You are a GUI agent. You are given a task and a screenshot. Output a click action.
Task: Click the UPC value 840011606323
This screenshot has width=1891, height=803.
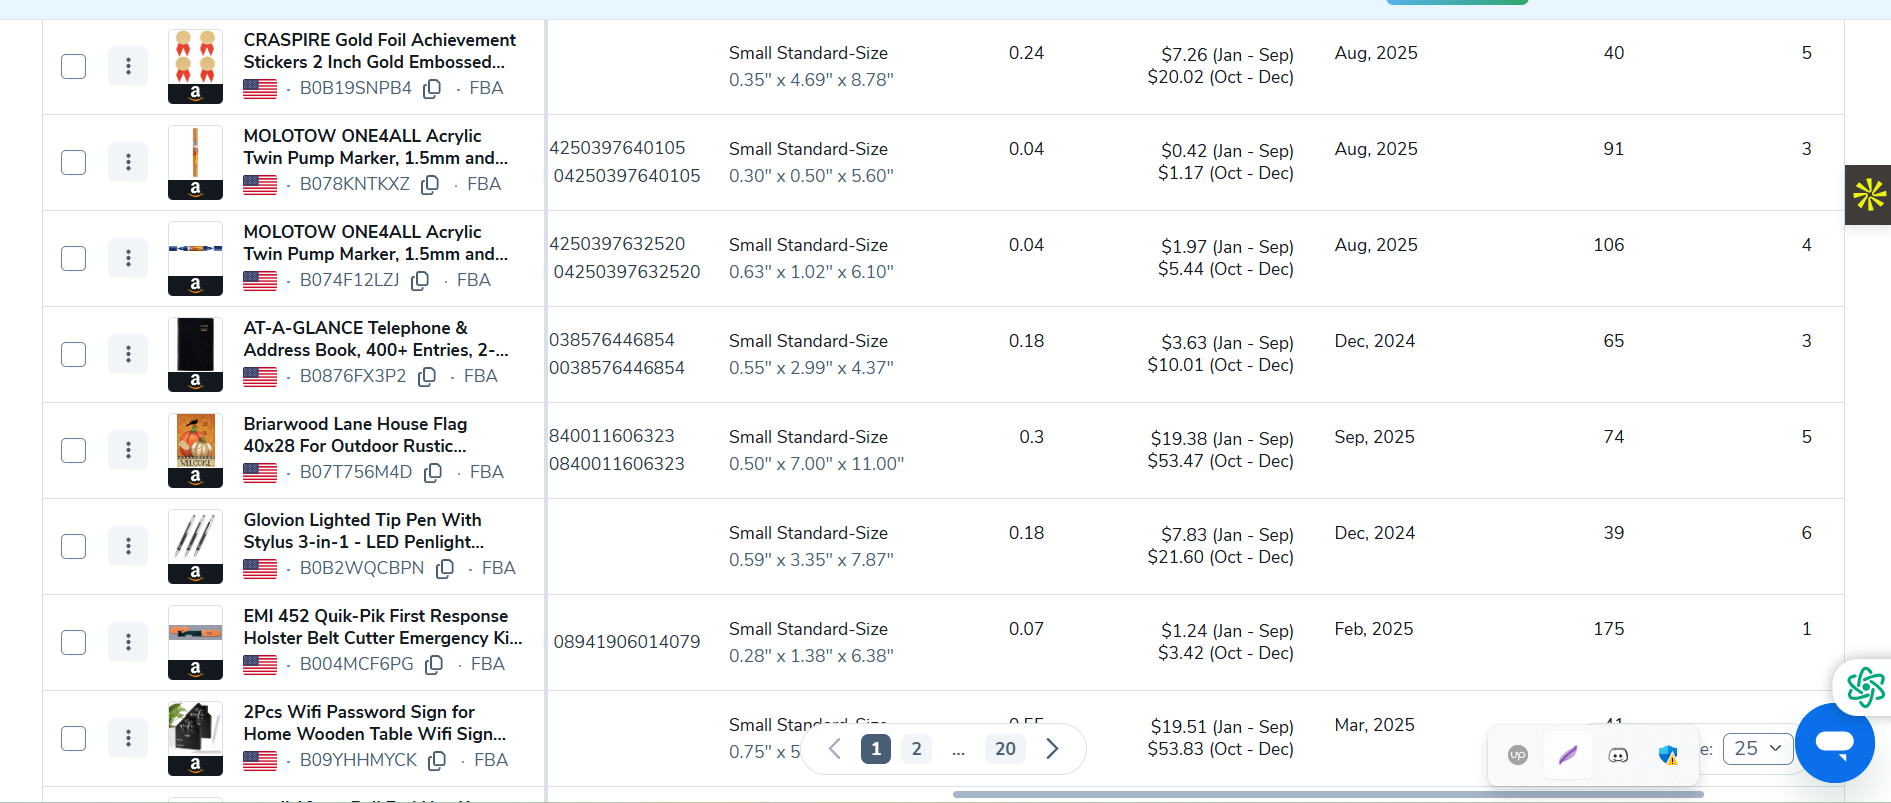pyautogui.click(x=612, y=436)
